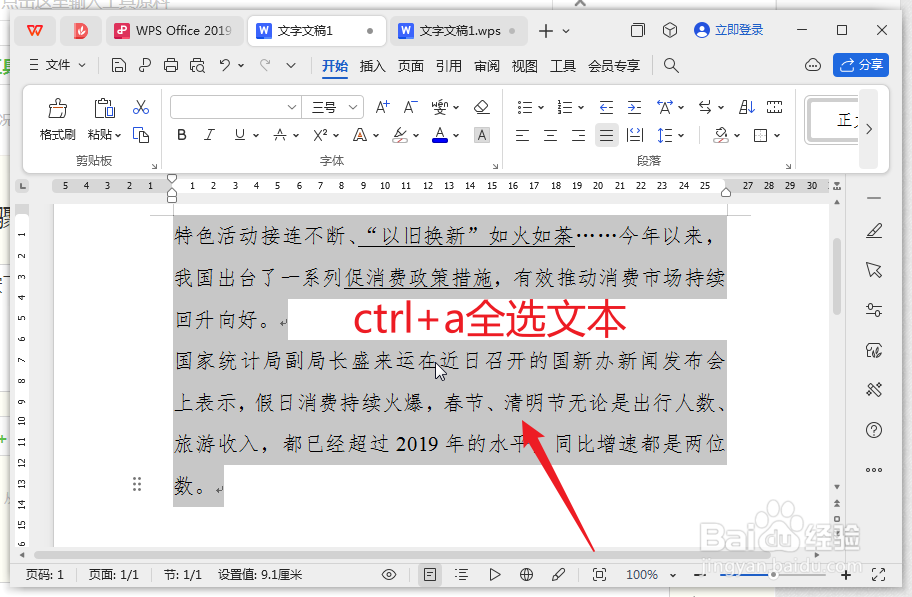Switch to the 插入 (Insert) ribbon tab
Screen dimensions: 912x597
tap(371, 66)
